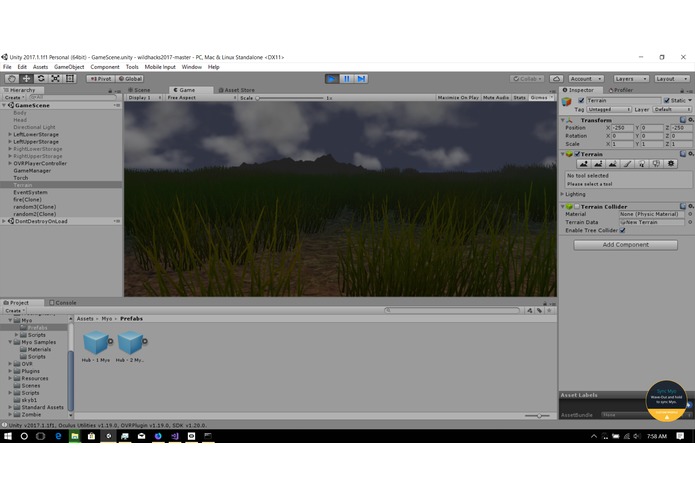Open the Terrain component help icon

coord(683,154)
